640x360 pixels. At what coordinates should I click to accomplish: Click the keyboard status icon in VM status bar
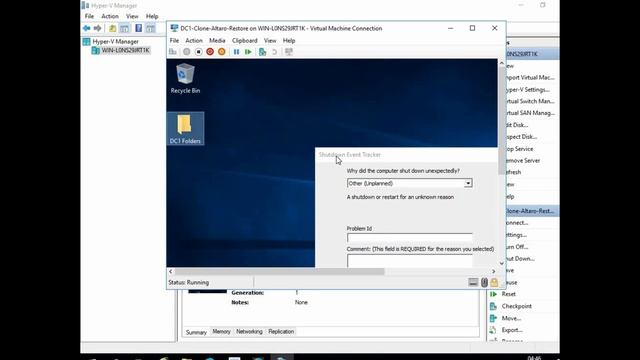point(473,282)
